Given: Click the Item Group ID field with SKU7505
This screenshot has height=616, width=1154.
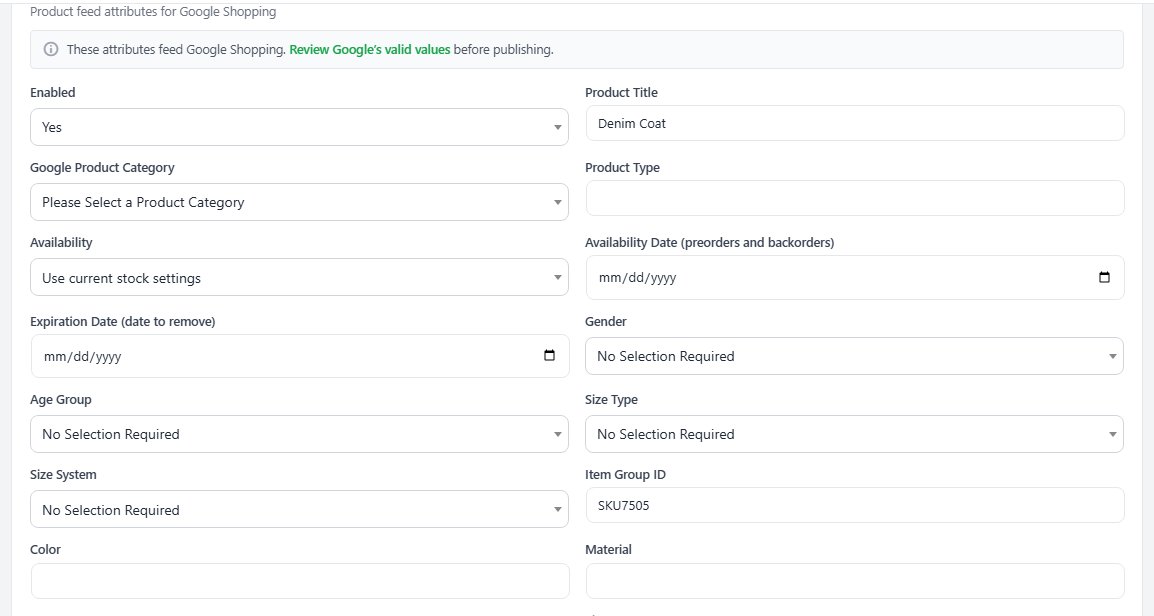Looking at the screenshot, I should click(x=854, y=505).
